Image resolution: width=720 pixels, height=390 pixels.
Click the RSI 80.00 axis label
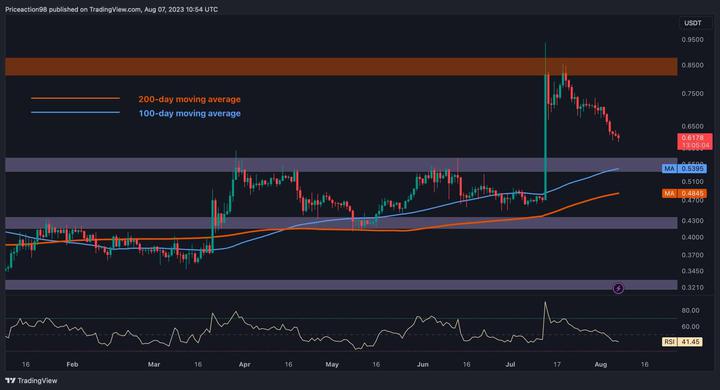[x=691, y=311]
